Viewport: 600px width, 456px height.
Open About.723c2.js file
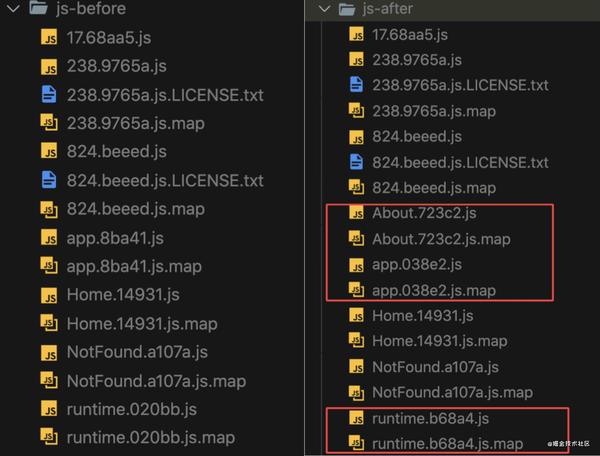[425, 213]
